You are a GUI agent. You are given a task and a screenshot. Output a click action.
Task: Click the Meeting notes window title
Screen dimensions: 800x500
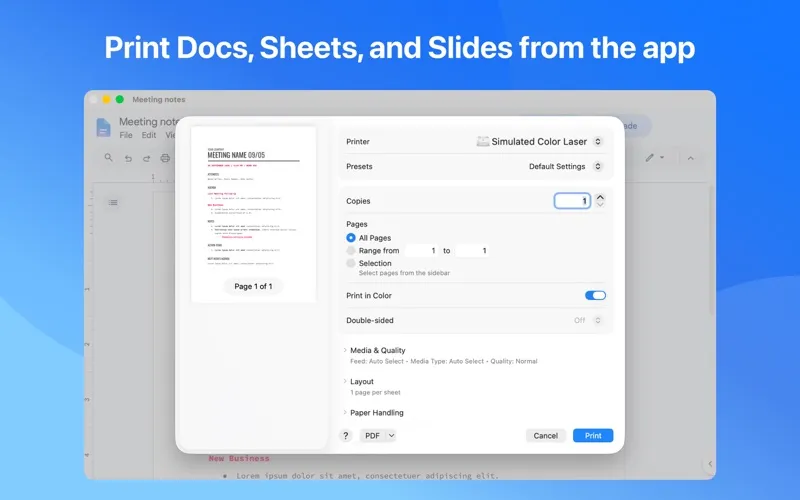(x=159, y=99)
